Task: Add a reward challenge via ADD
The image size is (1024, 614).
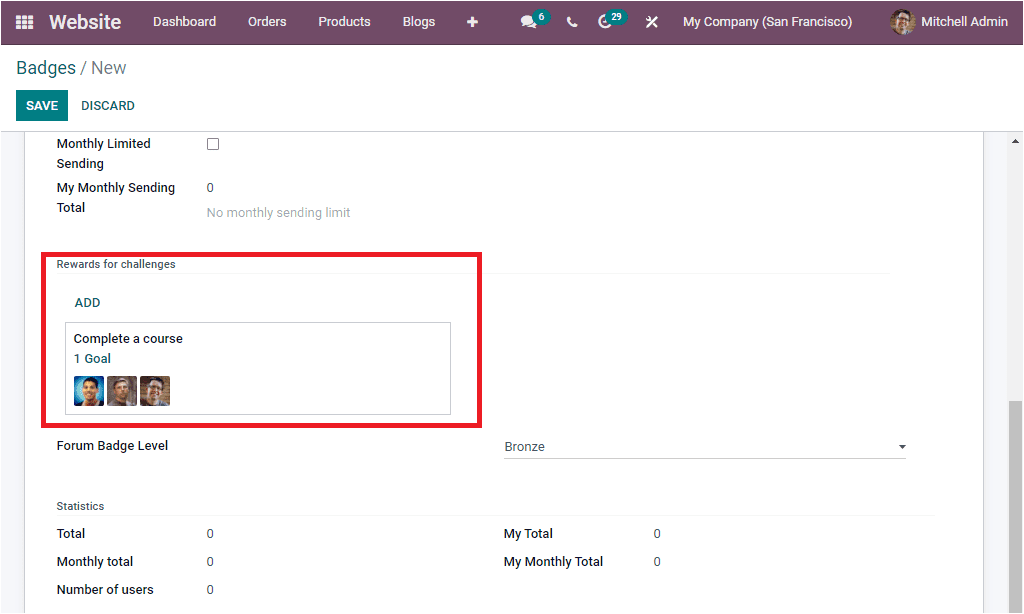Action: (87, 302)
